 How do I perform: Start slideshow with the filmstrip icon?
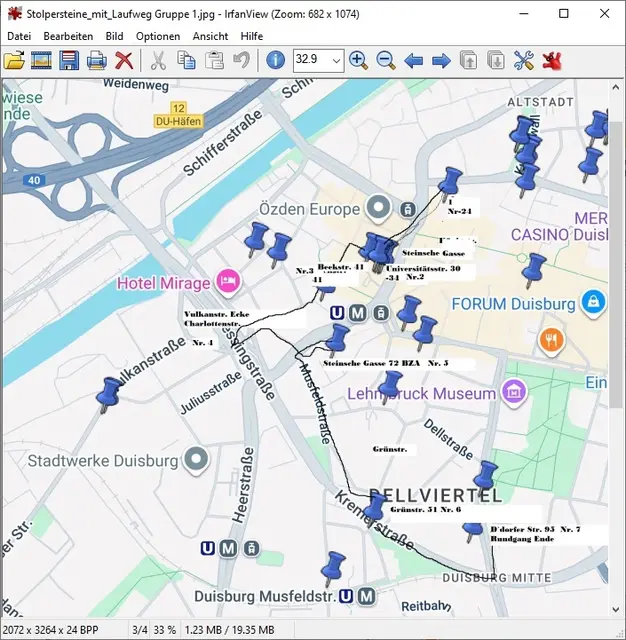(41, 61)
